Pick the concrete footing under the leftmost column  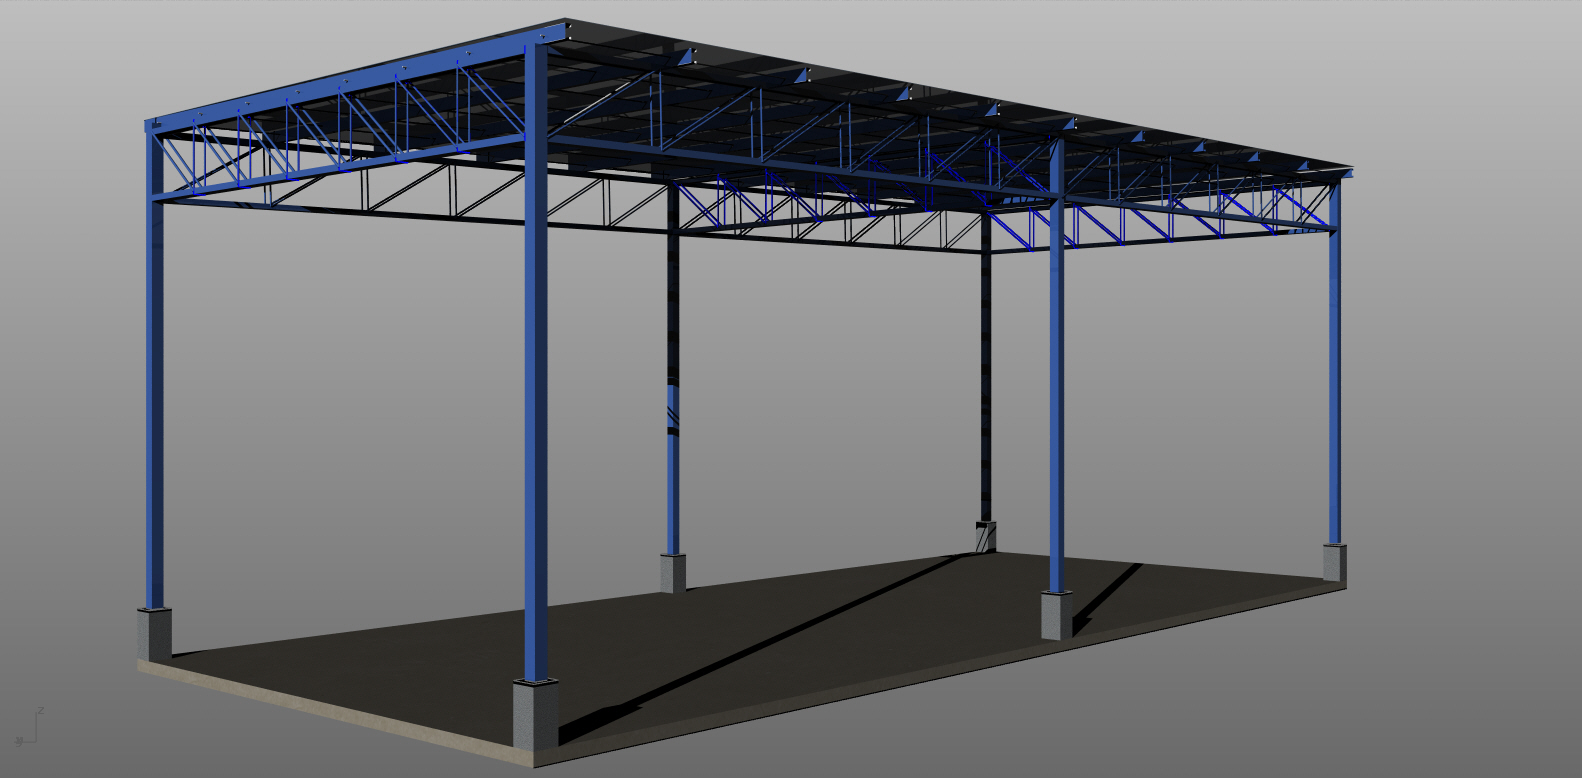coord(154,634)
